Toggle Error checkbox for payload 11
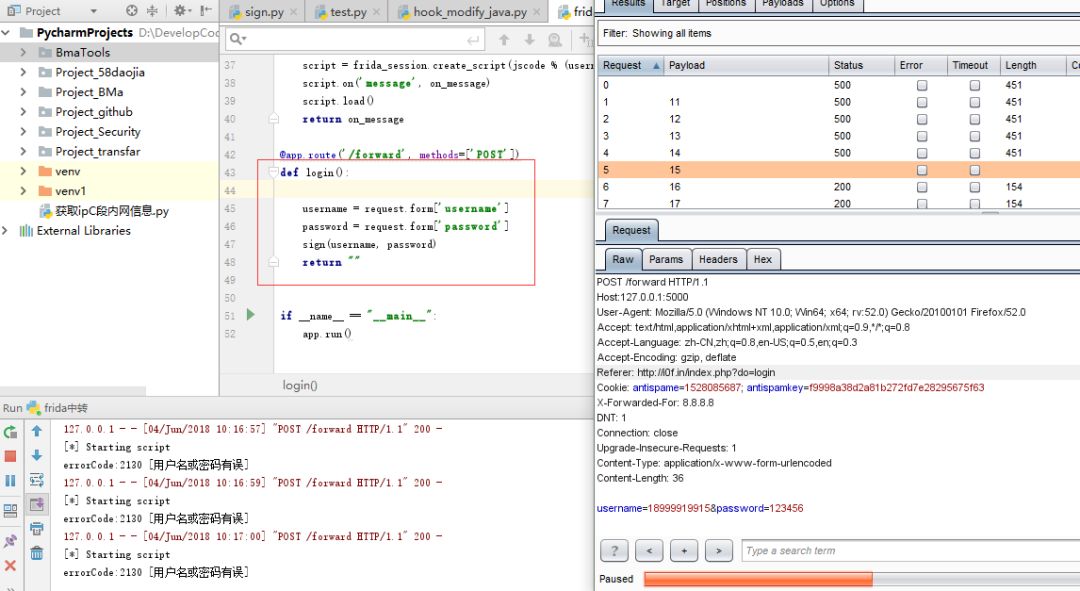 click(922, 102)
